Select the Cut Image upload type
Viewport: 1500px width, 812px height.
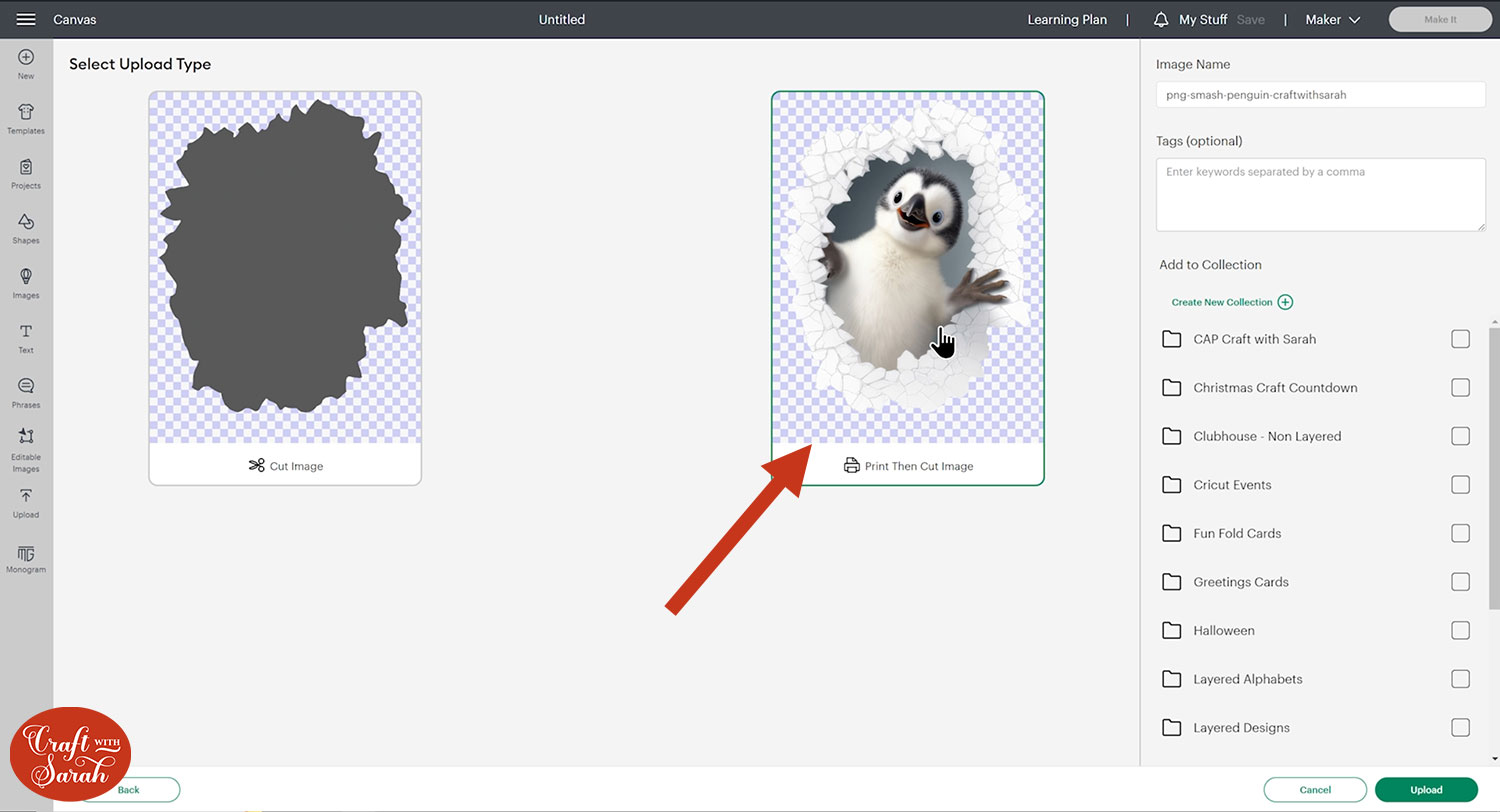[x=285, y=288]
